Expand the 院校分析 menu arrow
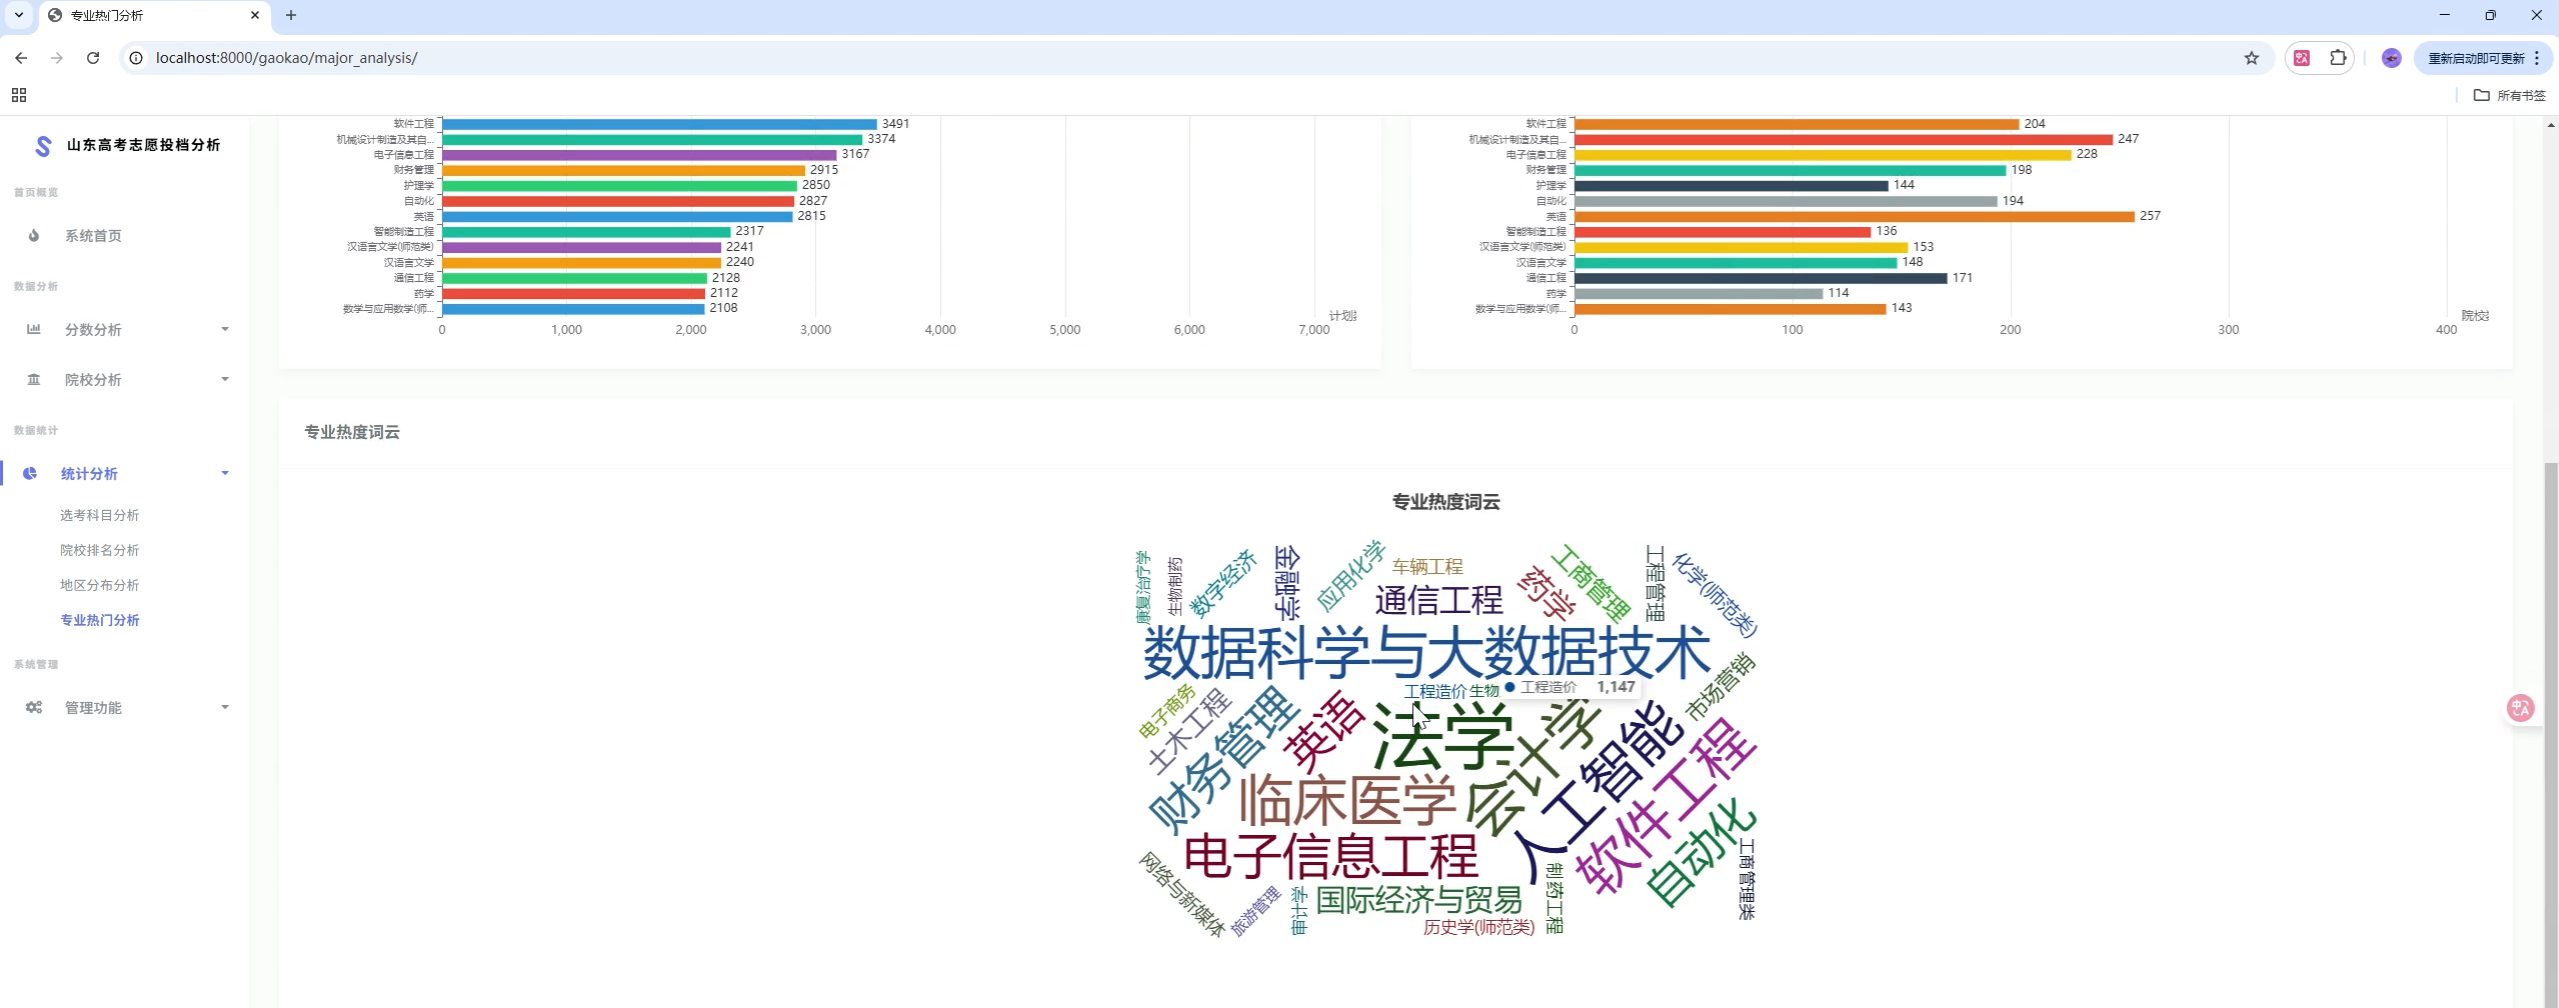The image size is (2559, 1008). pyautogui.click(x=225, y=380)
